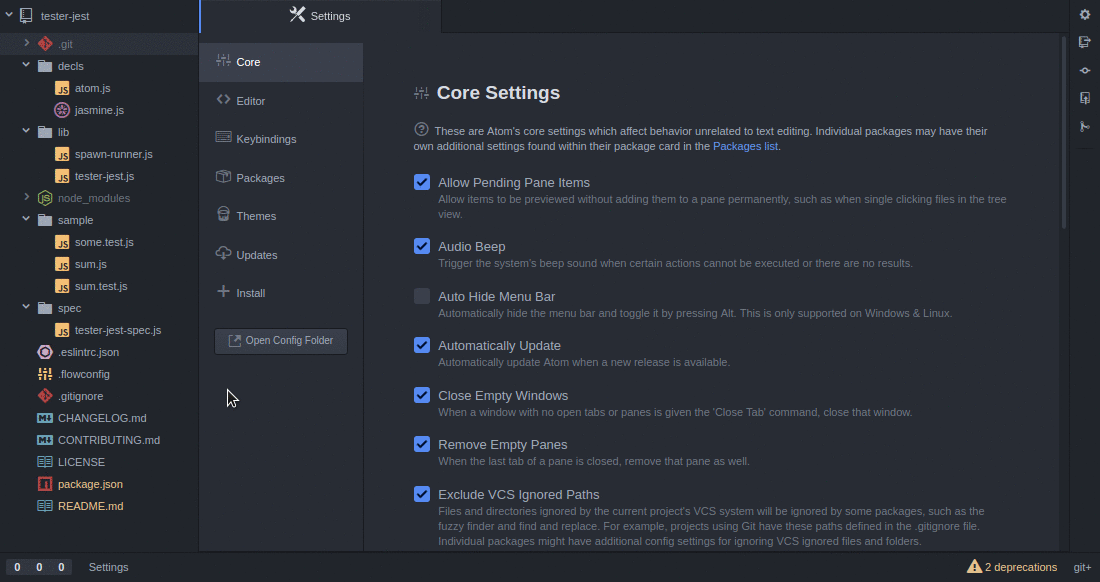Collapse the lib folder chevron
1100x582 pixels.
(26, 131)
